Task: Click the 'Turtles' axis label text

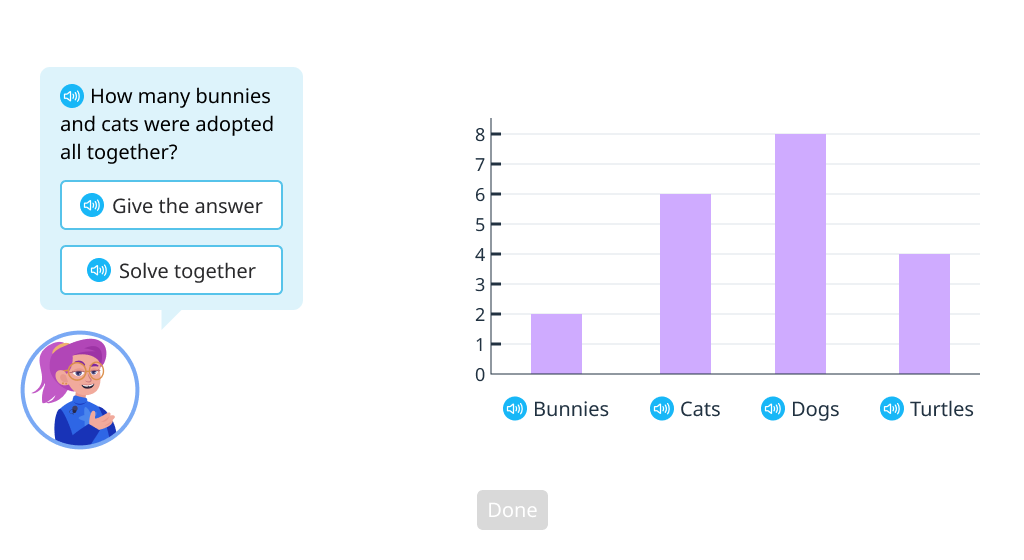Action: point(942,409)
